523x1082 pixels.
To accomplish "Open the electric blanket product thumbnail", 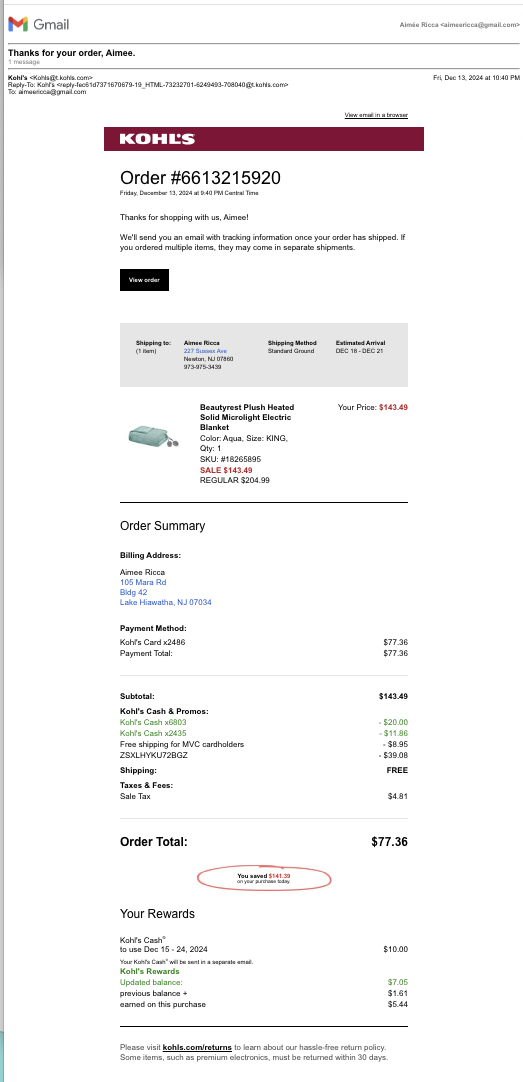I will 153,435.
